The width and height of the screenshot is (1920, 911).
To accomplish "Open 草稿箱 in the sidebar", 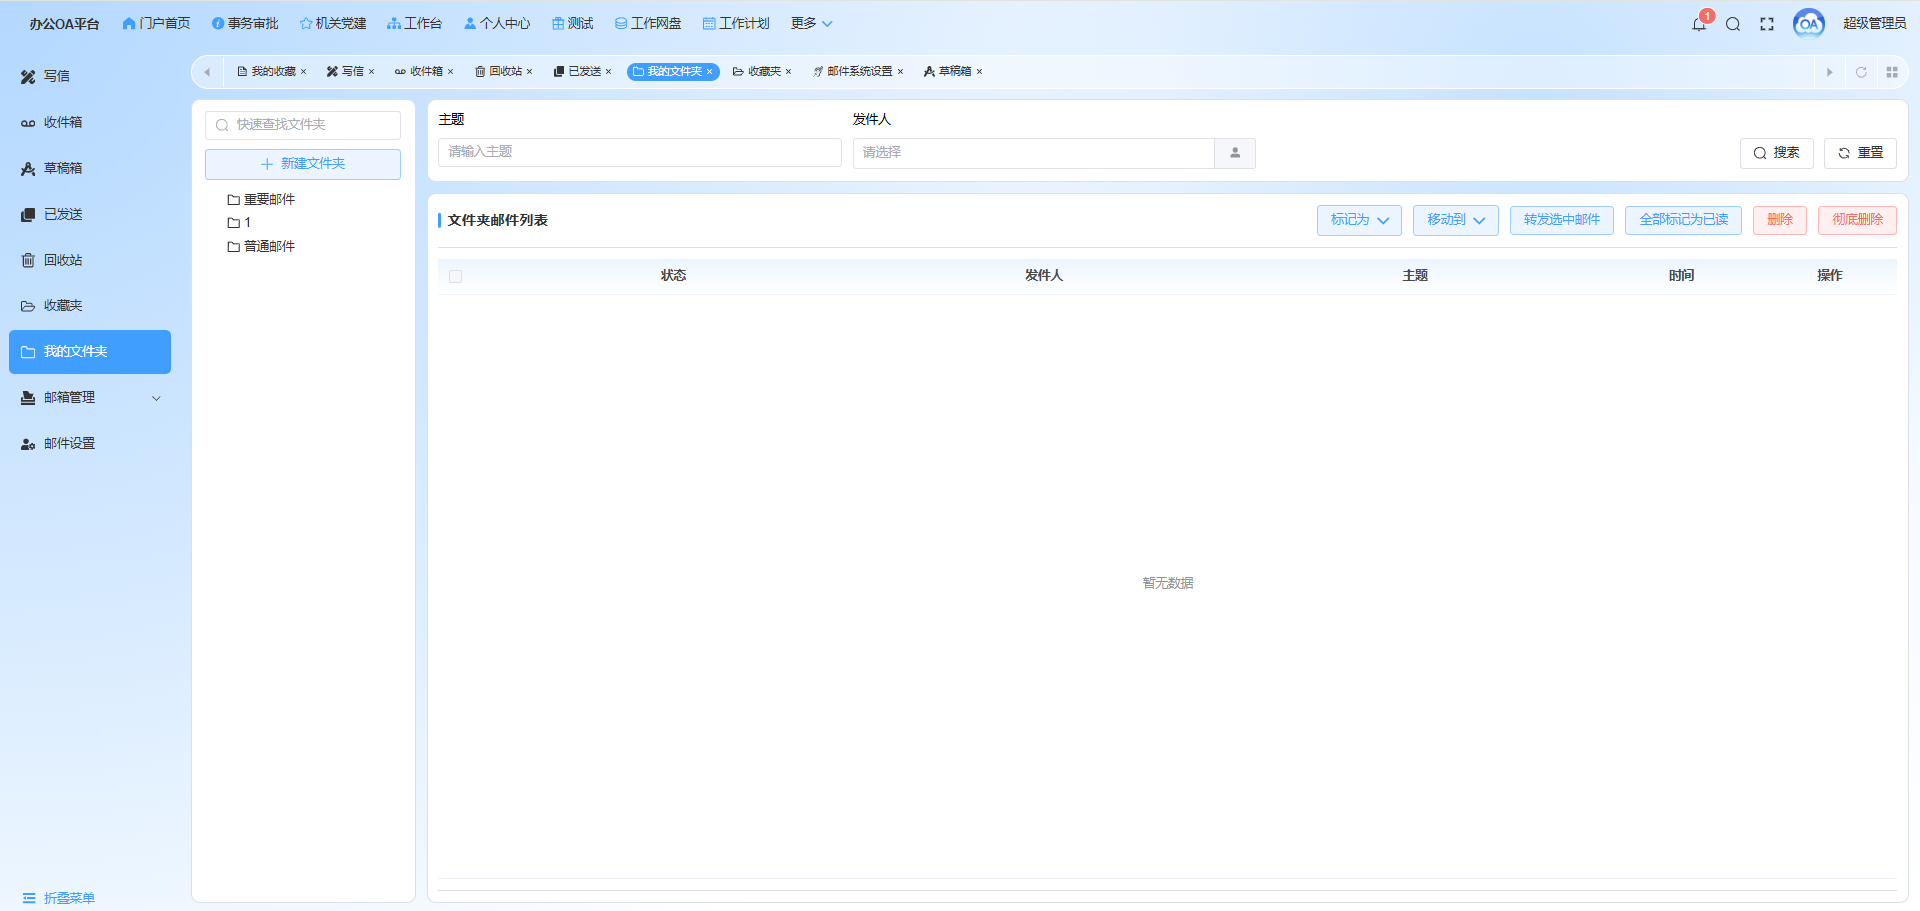I will pos(90,168).
